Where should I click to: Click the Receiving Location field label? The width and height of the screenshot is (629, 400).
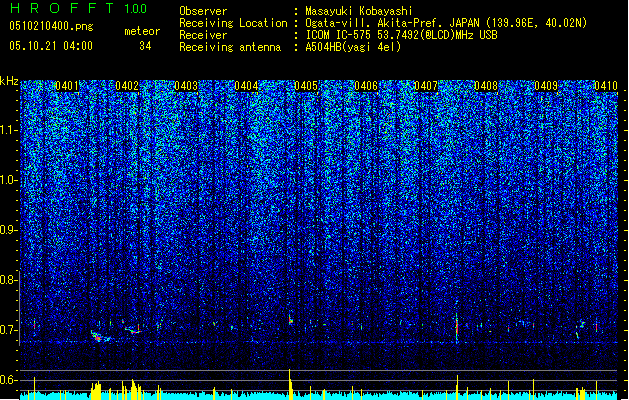coord(233,23)
